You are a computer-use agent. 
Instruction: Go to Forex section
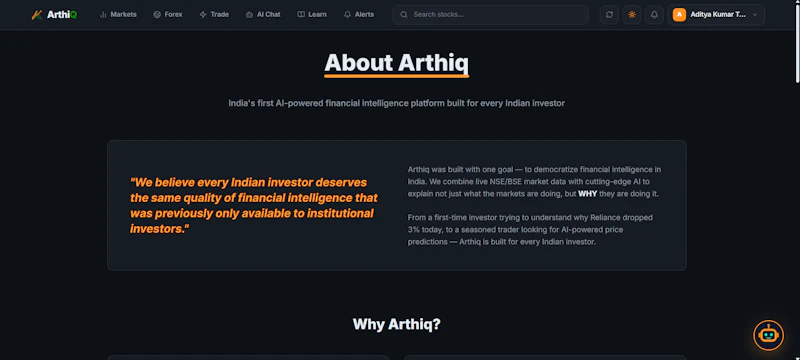167,15
